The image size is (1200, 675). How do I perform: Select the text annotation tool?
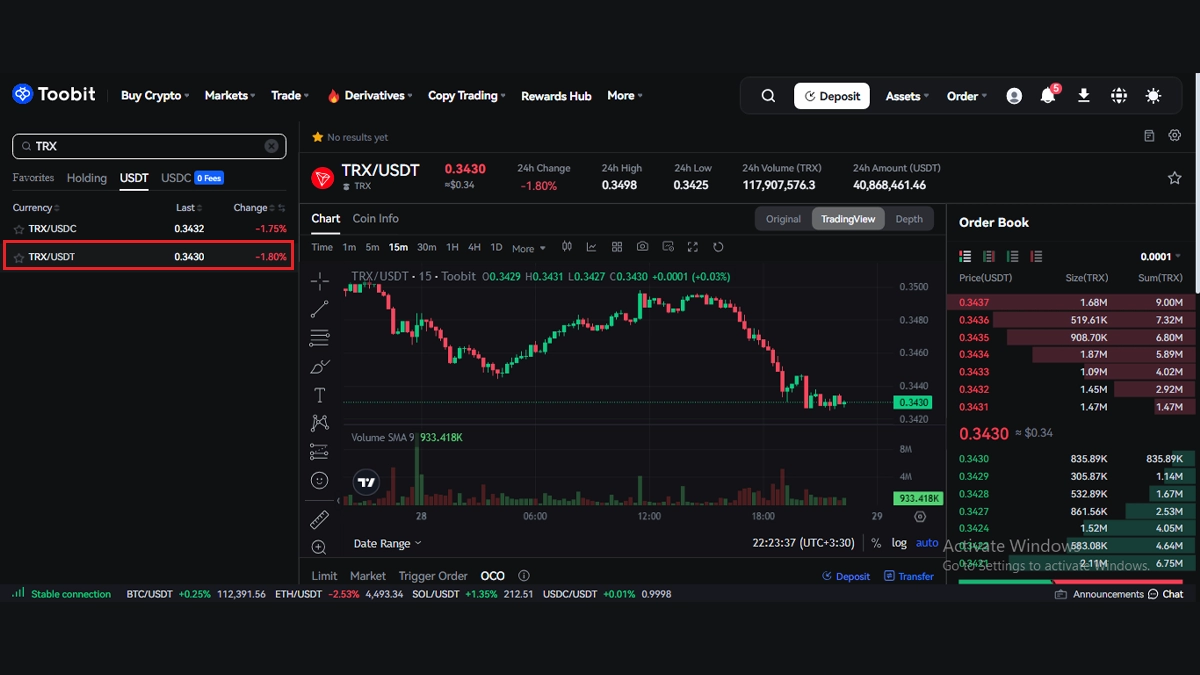(319, 395)
